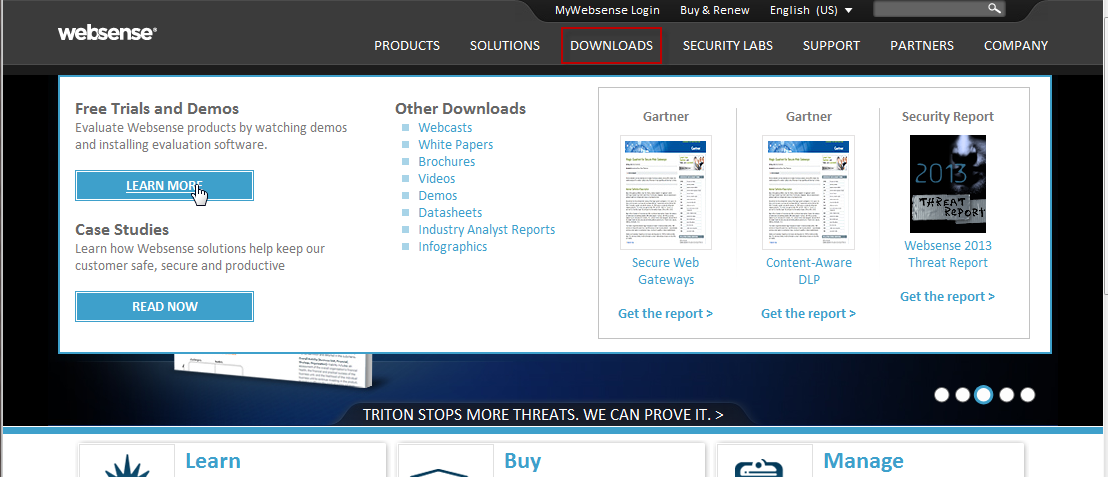Open the Videos link
The width and height of the screenshot is (1108, 477).
click(437, 179)
